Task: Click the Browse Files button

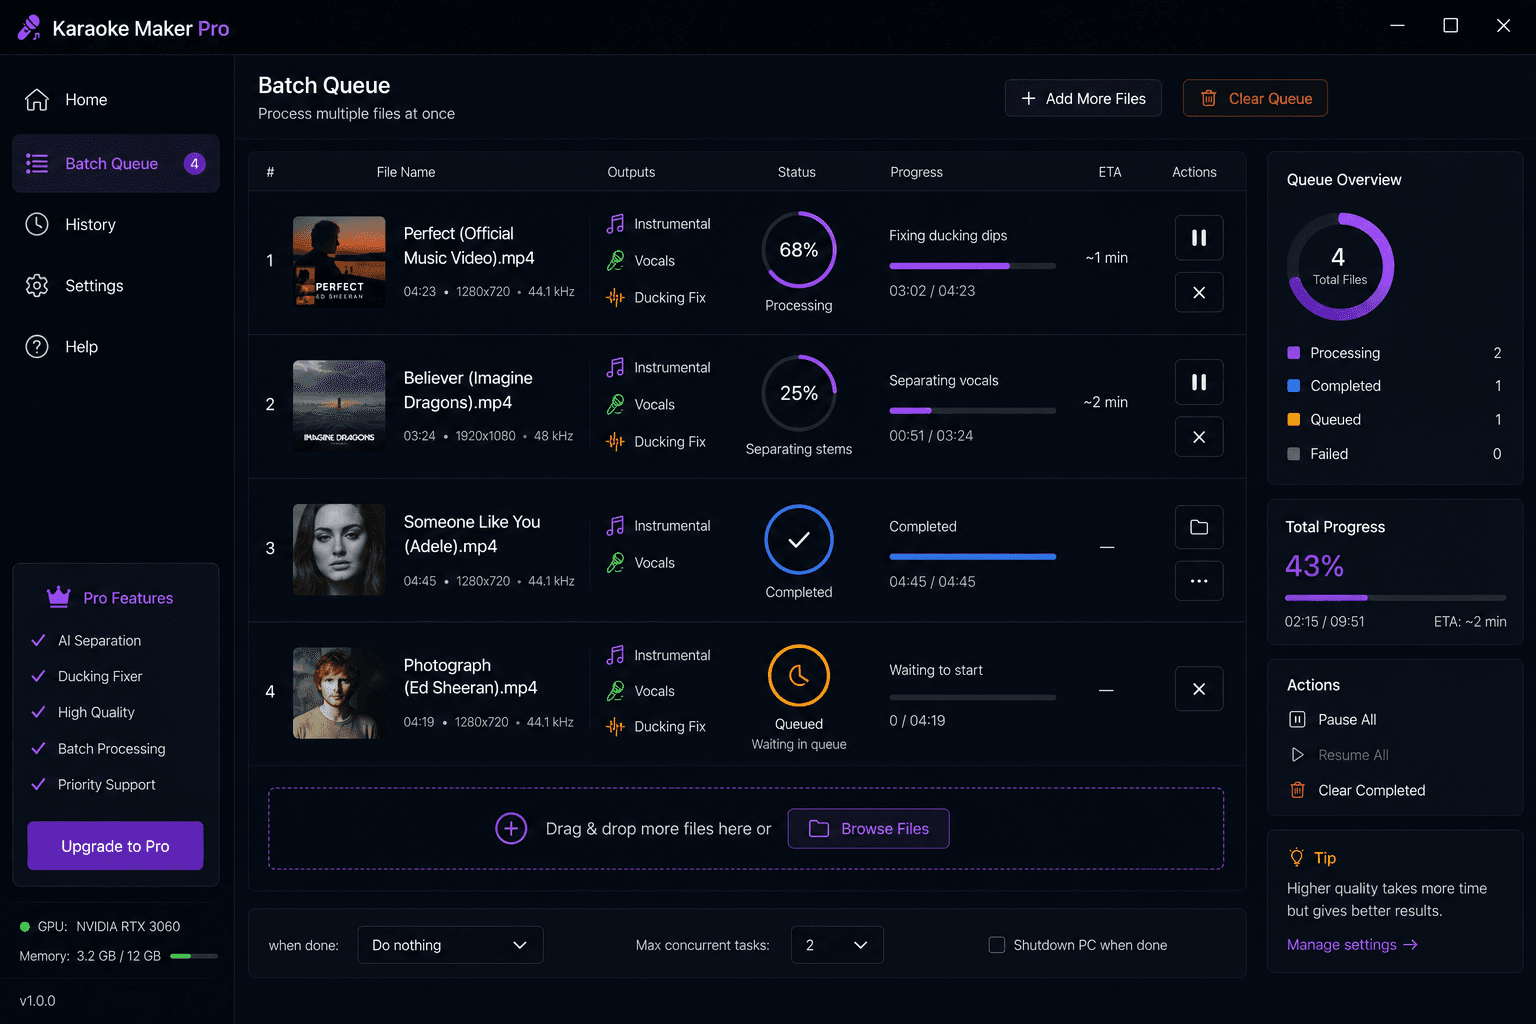Action: click(868, 828)
